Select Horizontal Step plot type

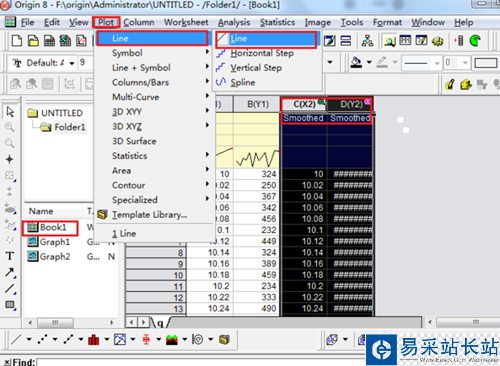point(267,53)
